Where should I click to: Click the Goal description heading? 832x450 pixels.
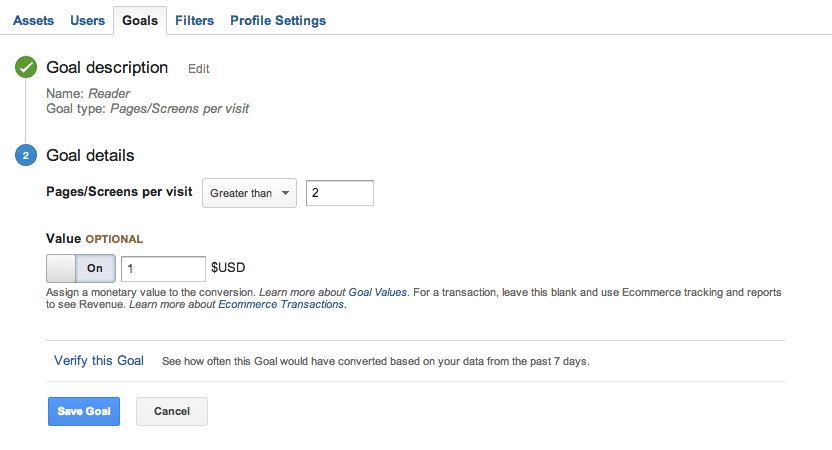(x=107, y=68)
